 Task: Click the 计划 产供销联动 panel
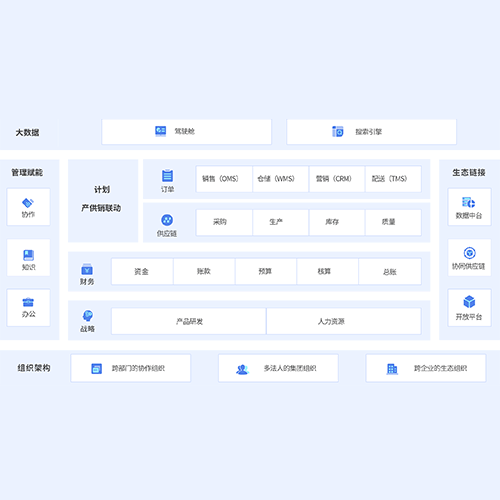coord(103,201)
